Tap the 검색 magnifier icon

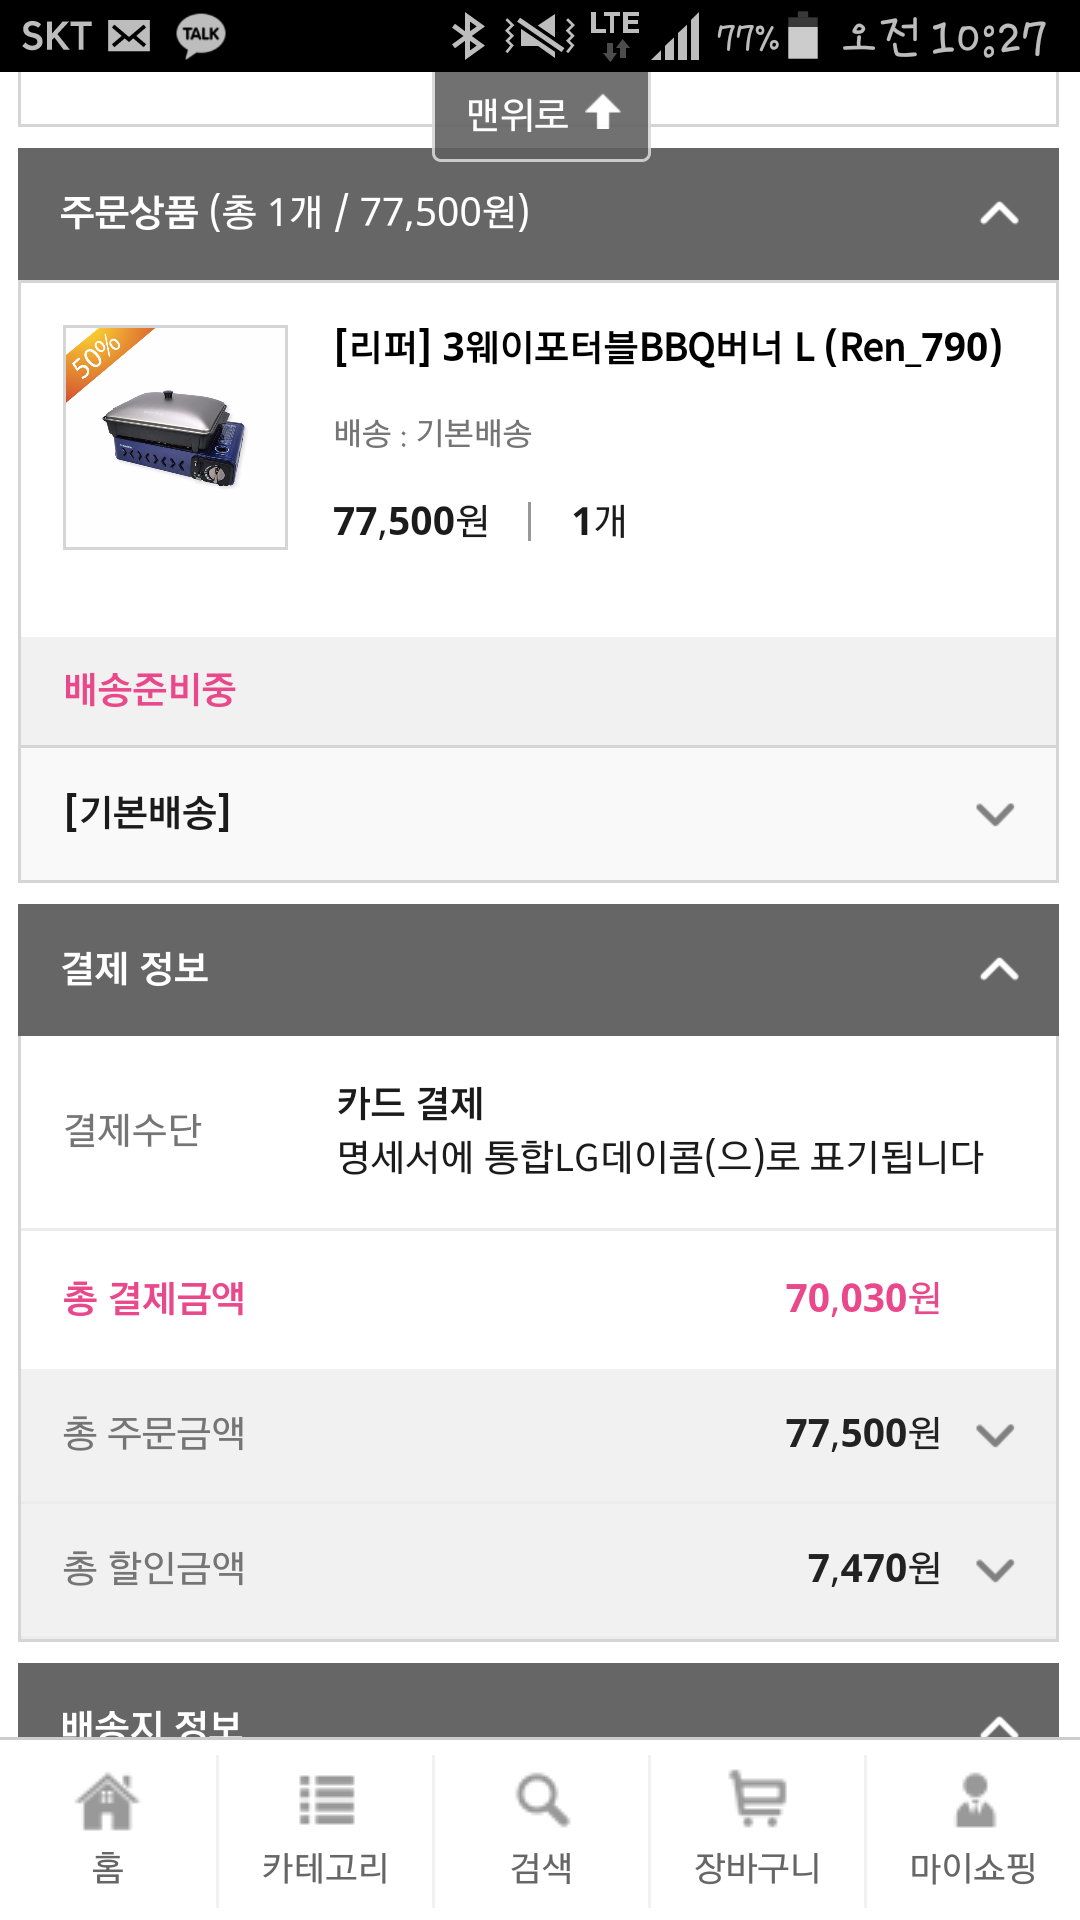point(542,1800)
